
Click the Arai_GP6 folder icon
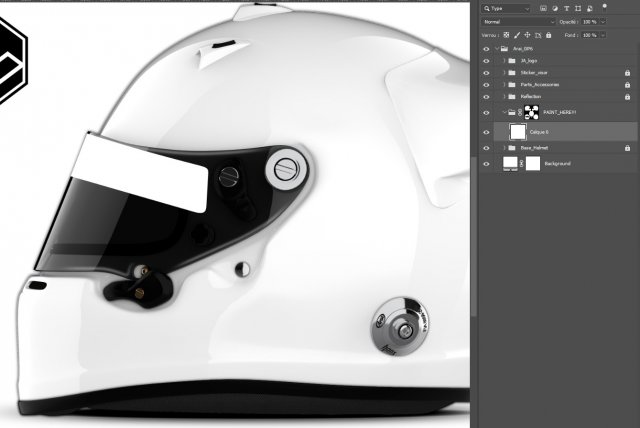click(504, 49)
